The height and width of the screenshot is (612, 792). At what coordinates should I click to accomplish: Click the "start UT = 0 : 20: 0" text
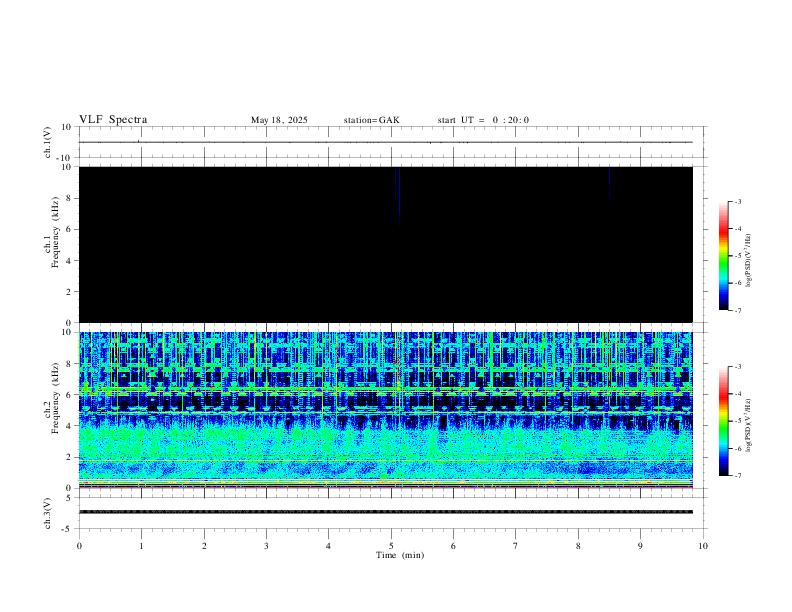[483, 120]
